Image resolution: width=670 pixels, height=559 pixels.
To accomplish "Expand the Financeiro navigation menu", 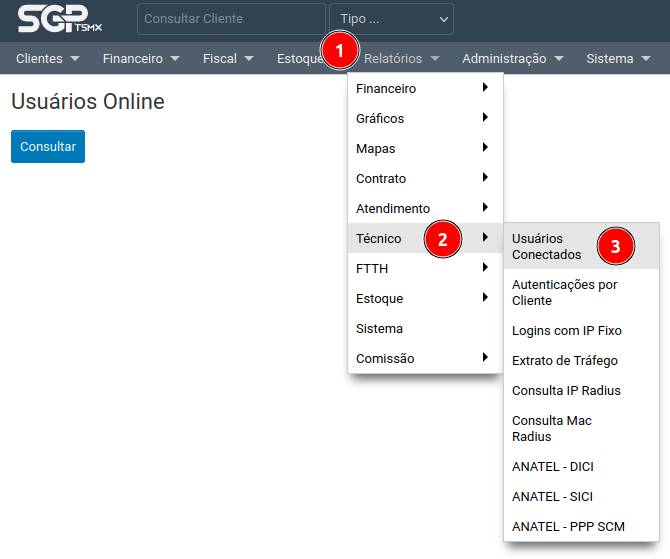I will [141, 59].
